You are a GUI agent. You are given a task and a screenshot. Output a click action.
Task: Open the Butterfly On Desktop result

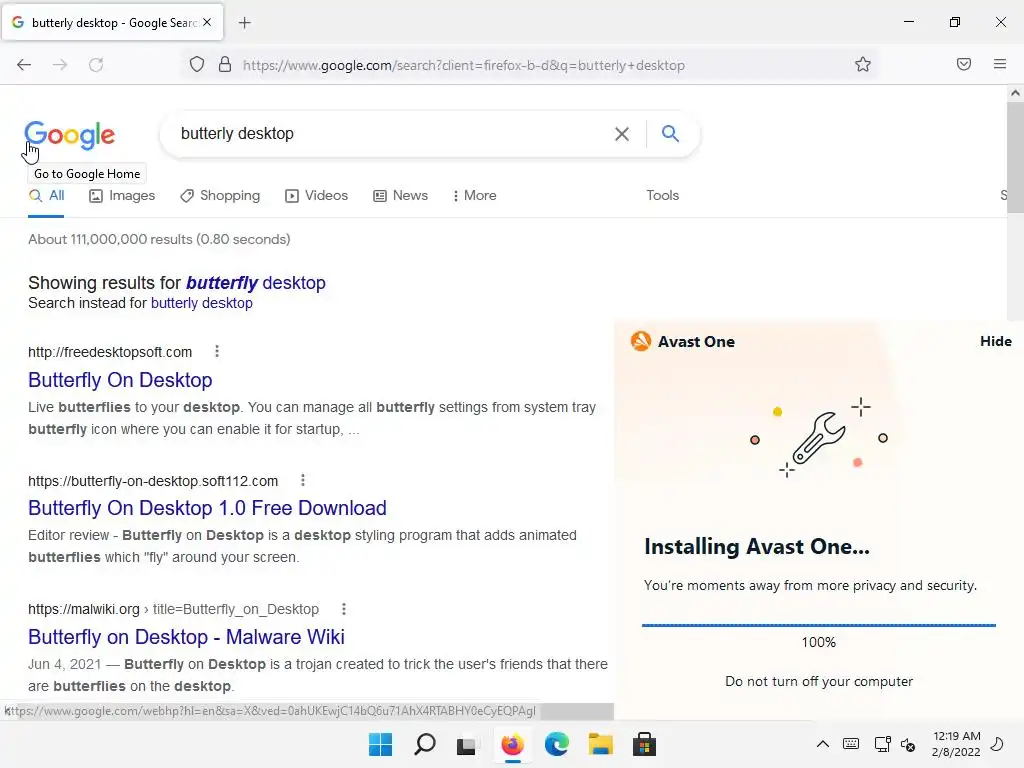click(x=120, y=380)
